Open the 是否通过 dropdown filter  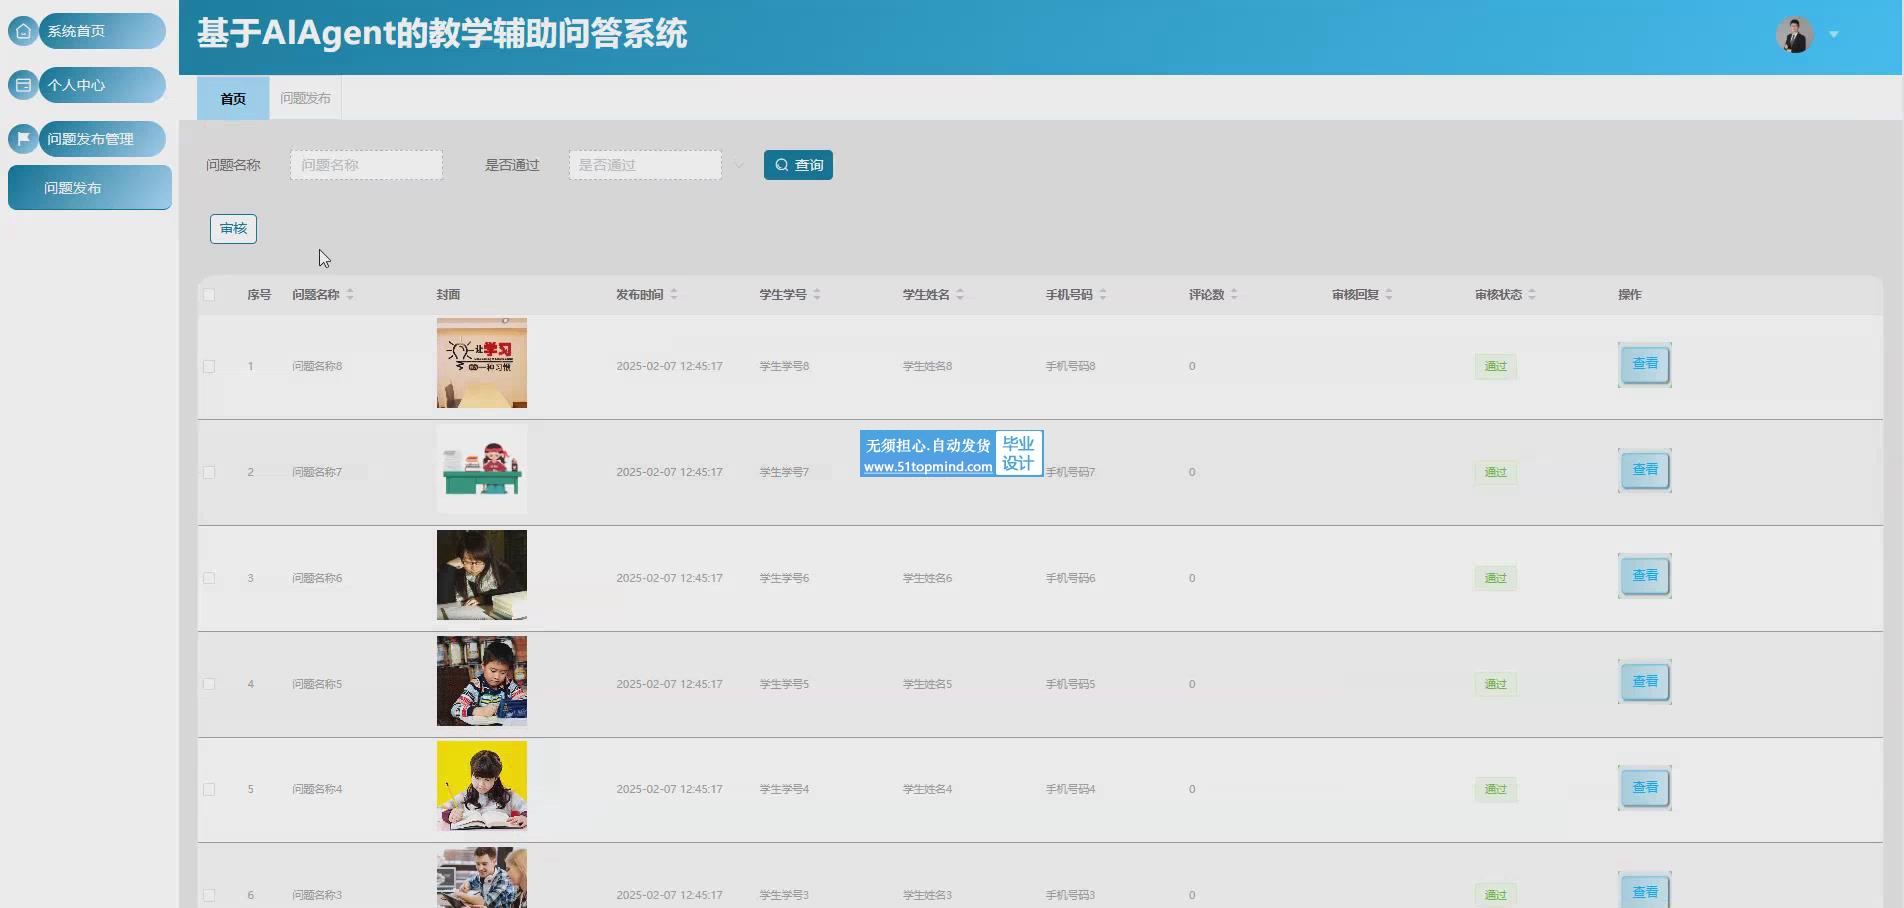tap(645, 165)
